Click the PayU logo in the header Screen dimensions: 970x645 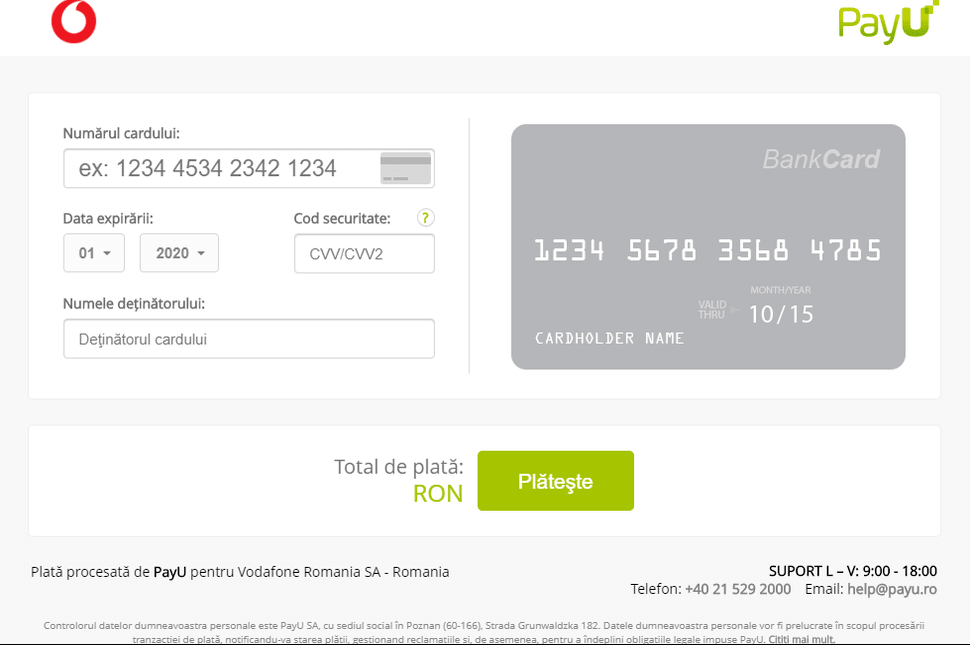888,23
